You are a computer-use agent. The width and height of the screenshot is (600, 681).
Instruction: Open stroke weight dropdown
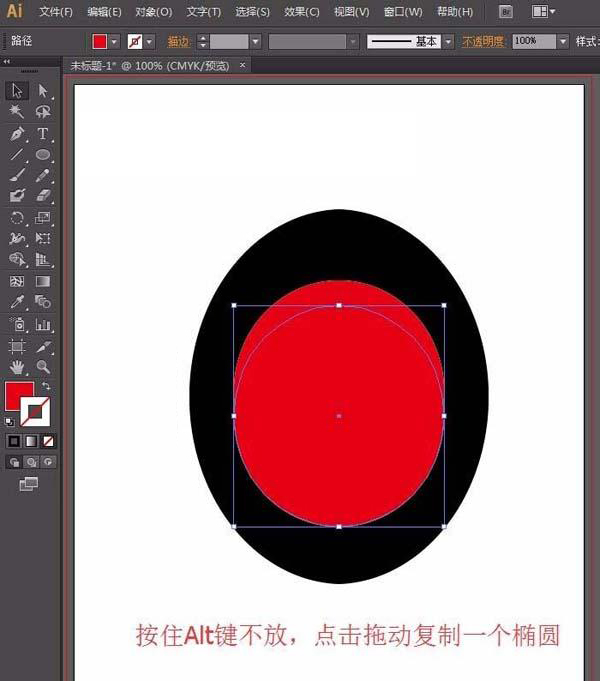[255, 42]
